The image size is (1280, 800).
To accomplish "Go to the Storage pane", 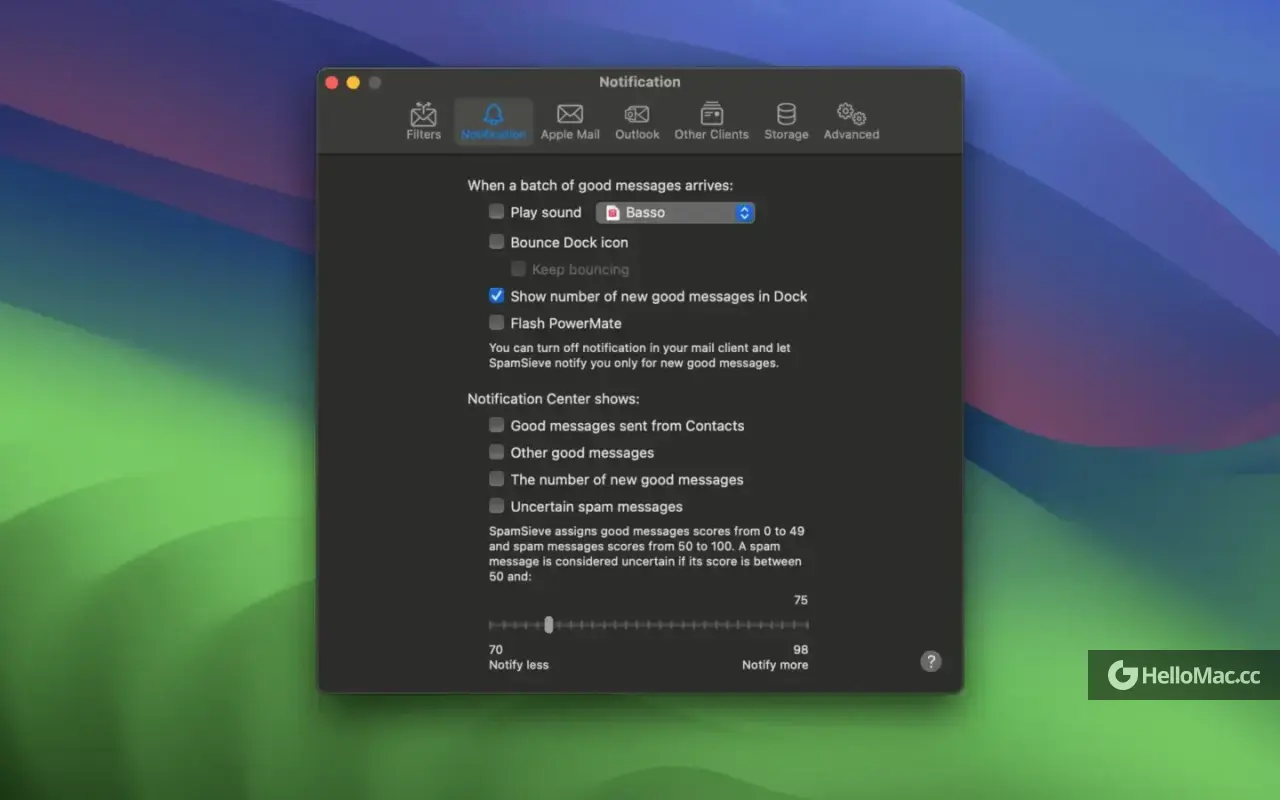I will pos(786,122).
